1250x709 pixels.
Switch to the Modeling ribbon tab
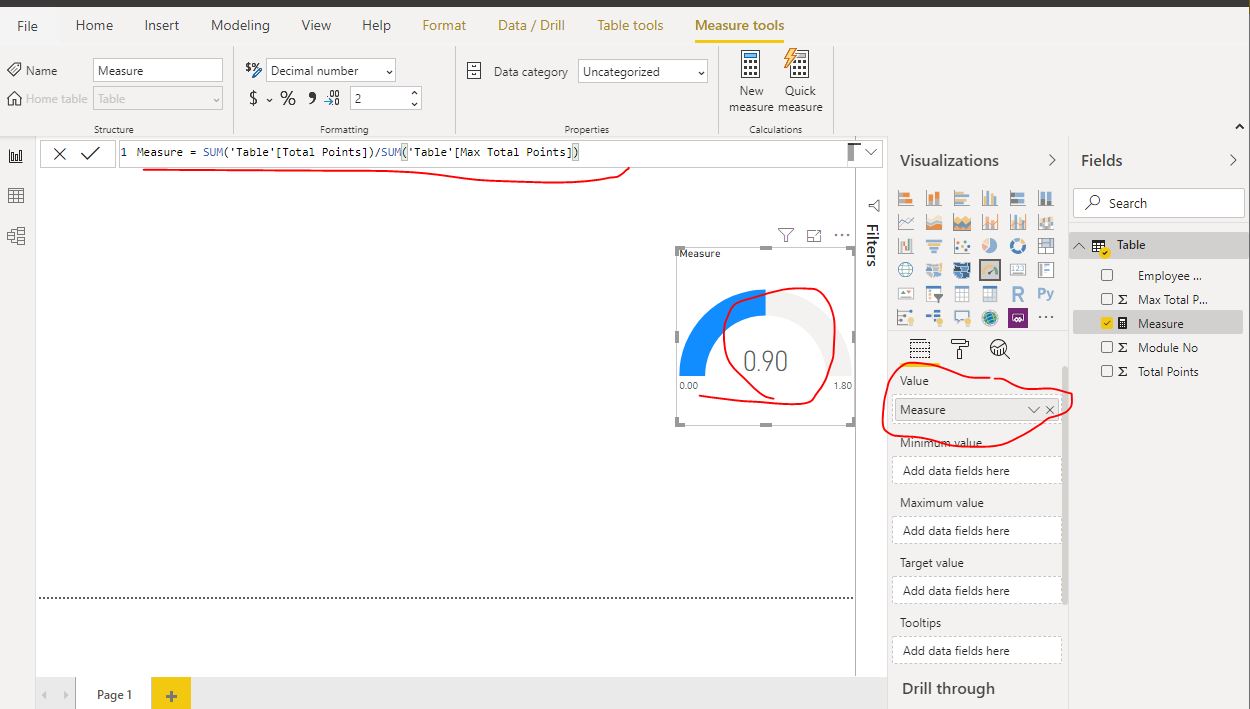(x=241, y=25)
